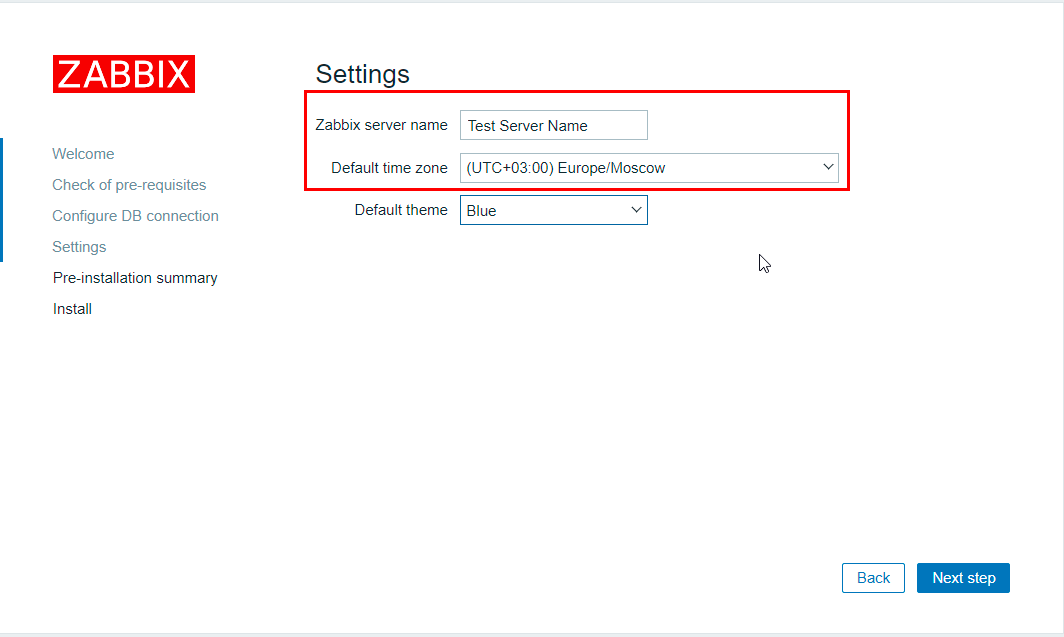Click the "Default theme" label
Screen dimensions: 1064x637
tap(401, 210)
